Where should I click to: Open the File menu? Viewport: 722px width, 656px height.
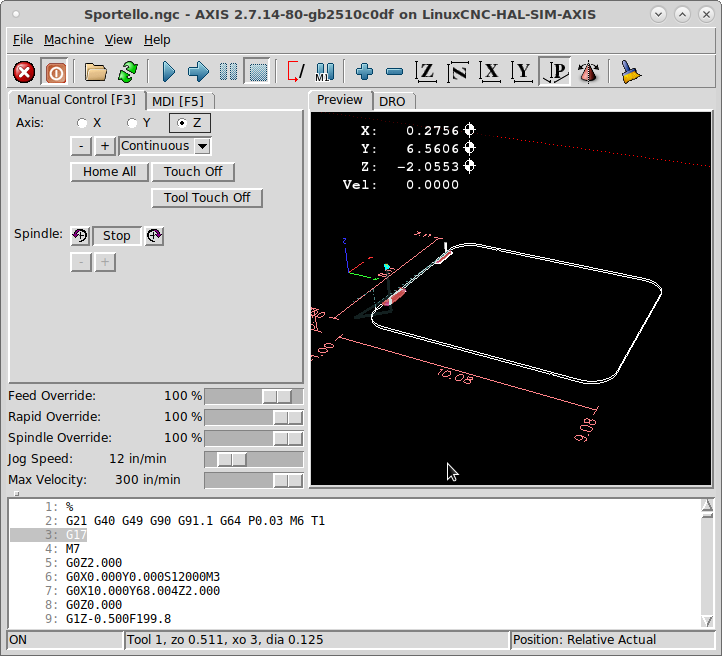point(23,40)
